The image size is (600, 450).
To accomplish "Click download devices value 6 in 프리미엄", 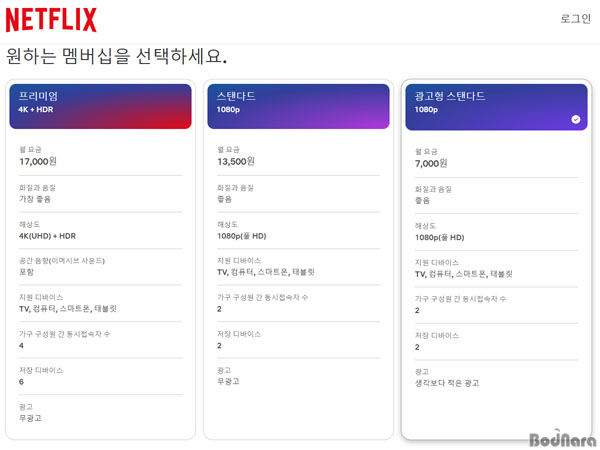I will (x=21, y=382).
